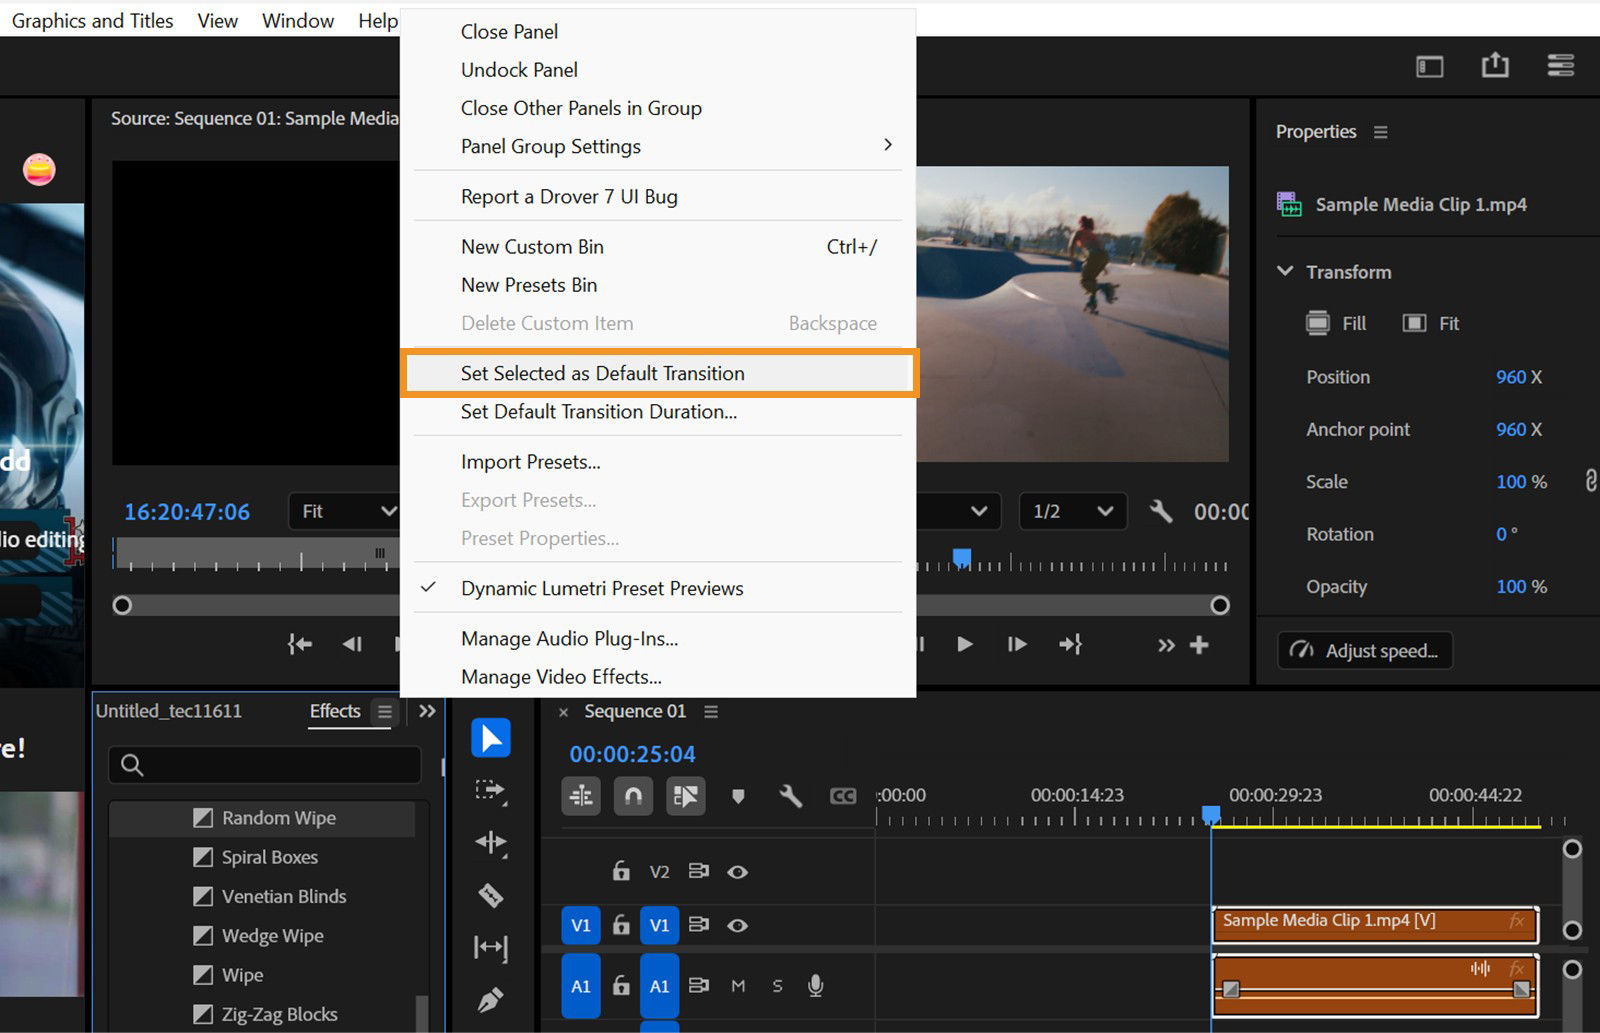
Task: Click the Captions CC icon in the timeline
Action: [x=842, y=795]
